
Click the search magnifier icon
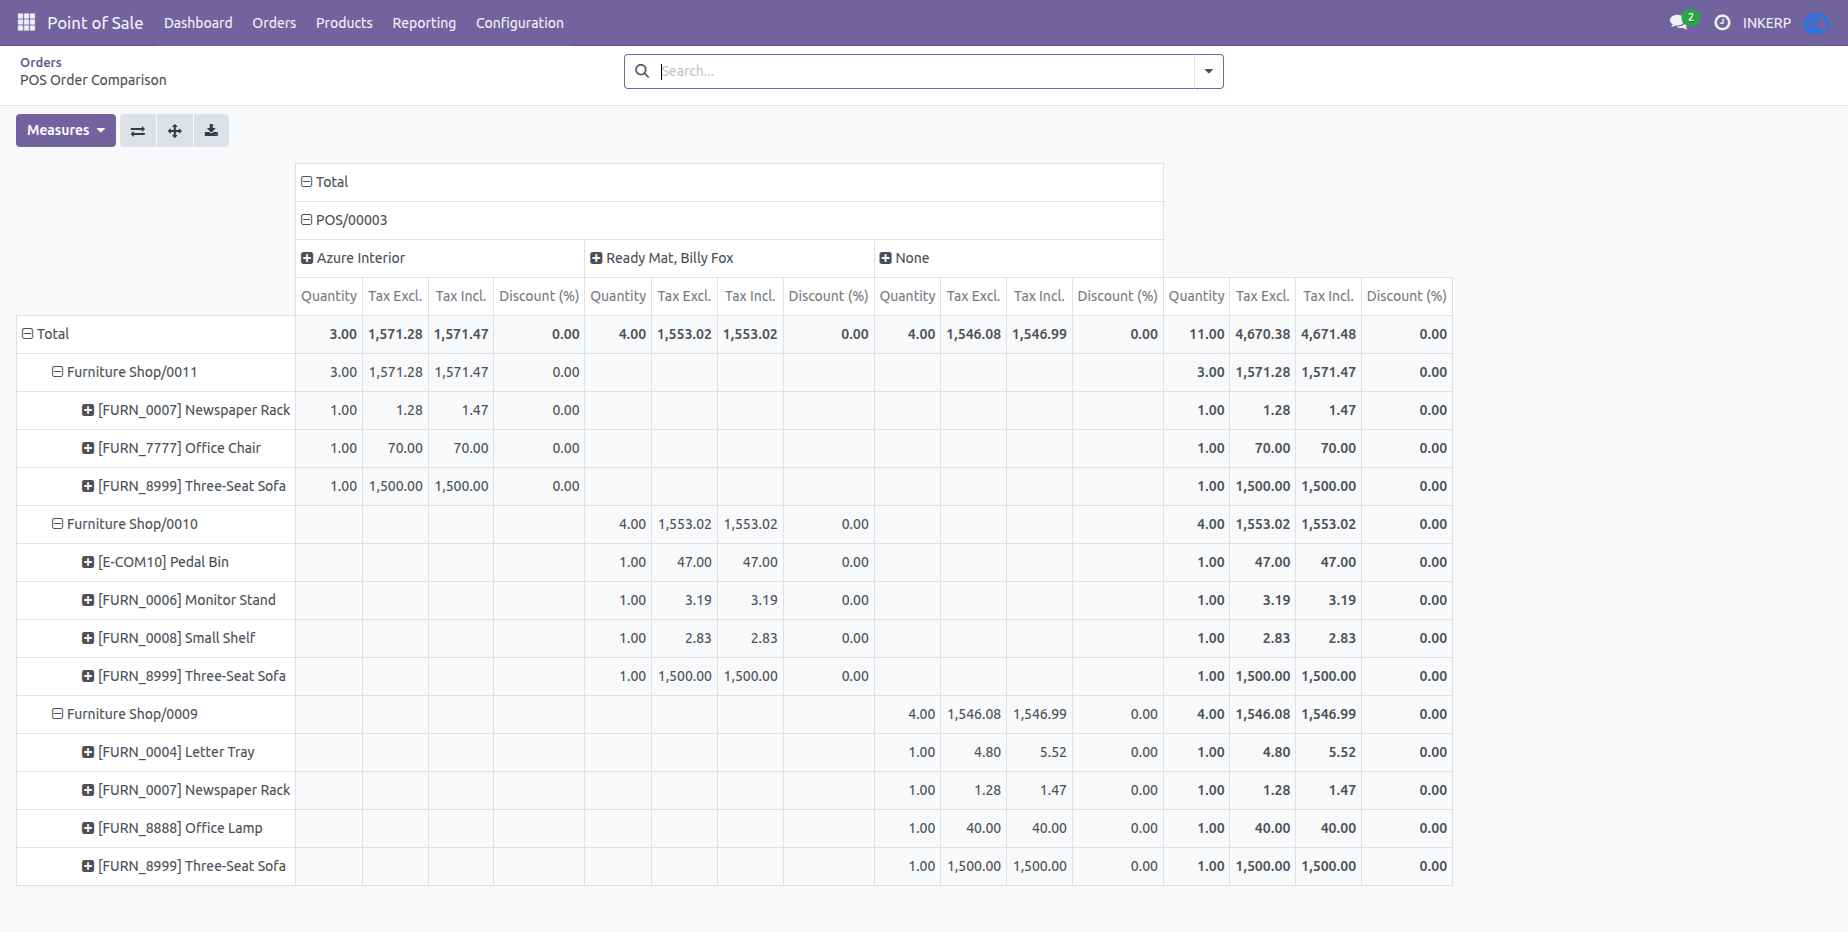[642, 71]
